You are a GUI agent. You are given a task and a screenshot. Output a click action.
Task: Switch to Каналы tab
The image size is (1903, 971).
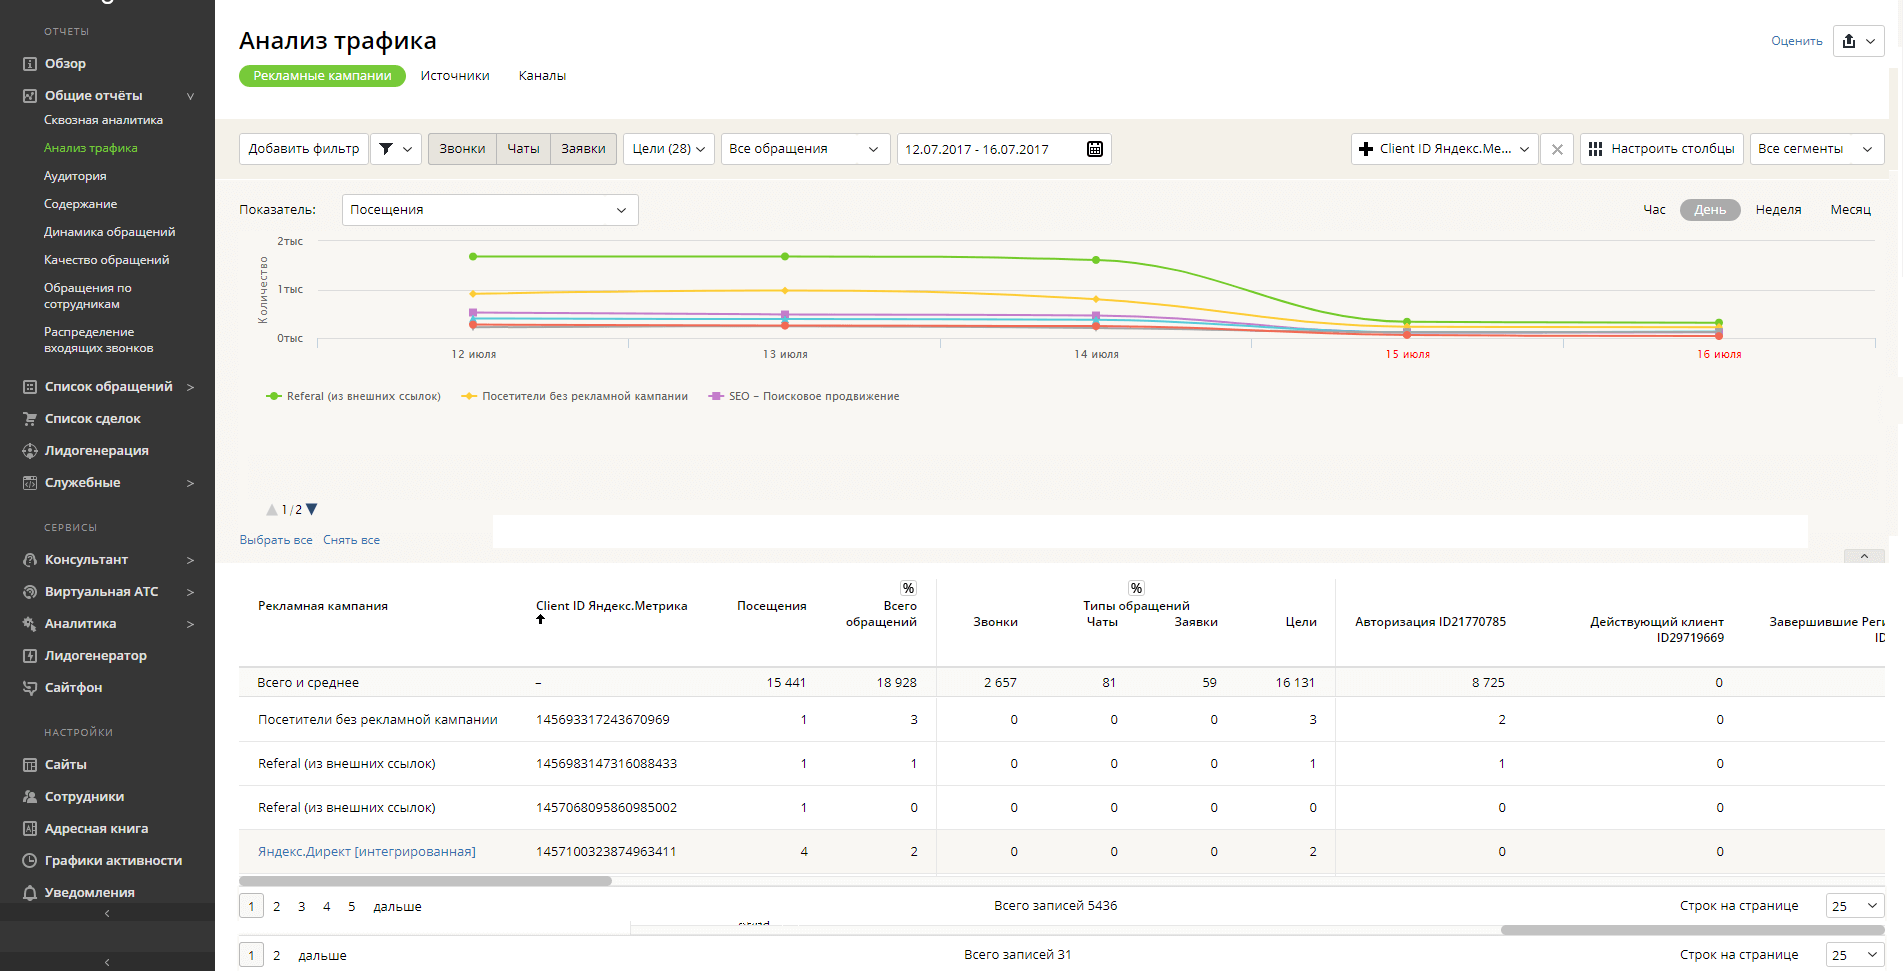point(542,76)
